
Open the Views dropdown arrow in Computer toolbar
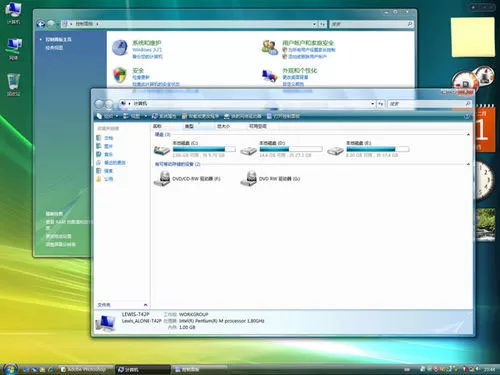(x=146, y=116)
